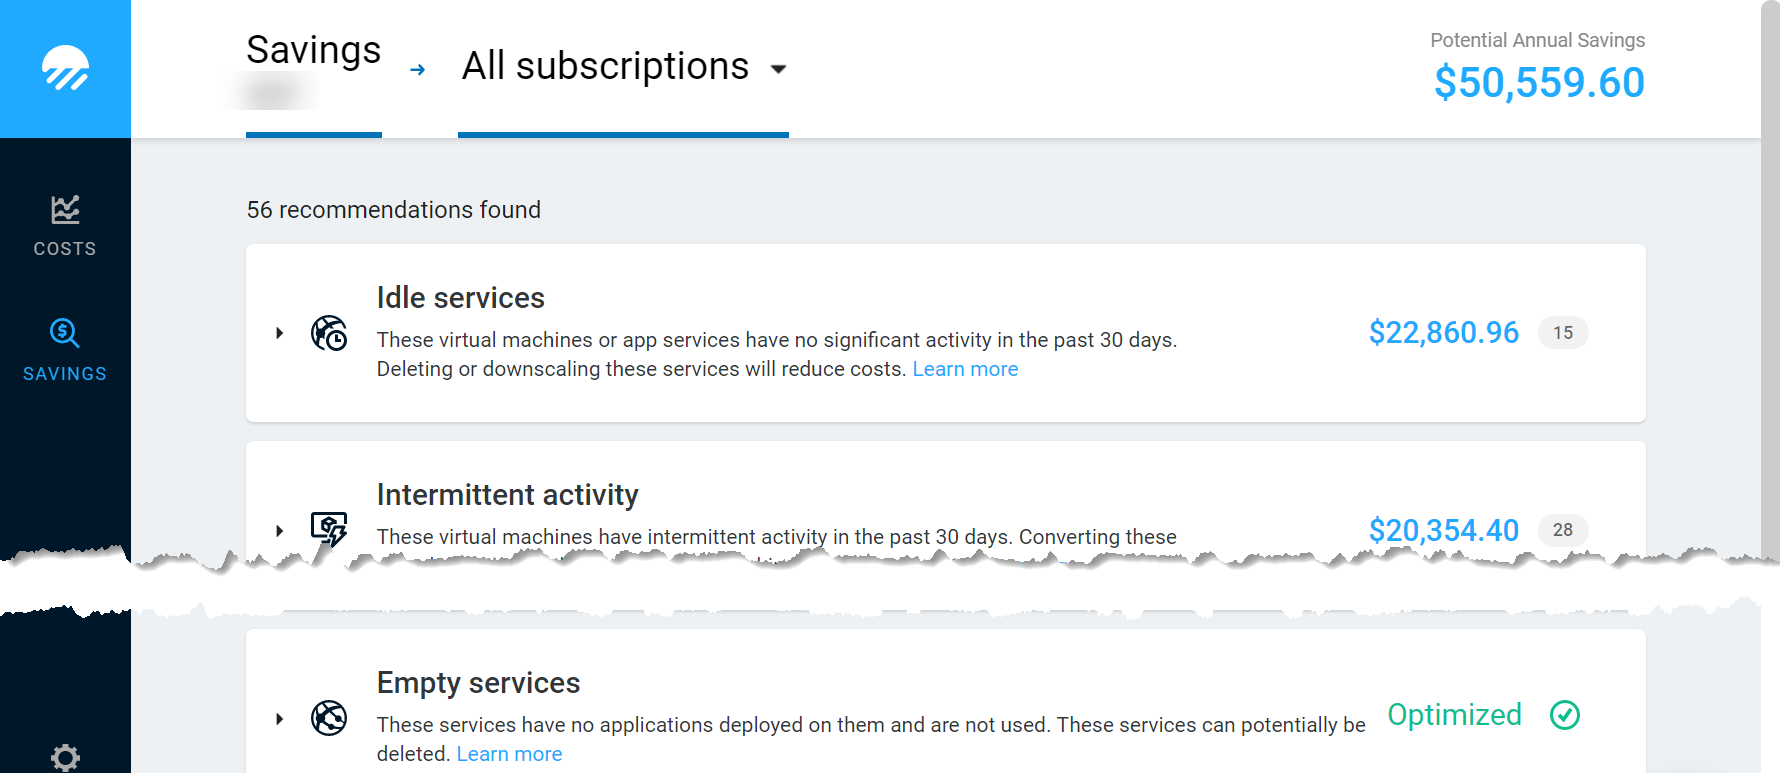The width and height of the screenshot is (1780, 773).
Task: Open Learn more link for Empty services
Action: pos(509,754)
